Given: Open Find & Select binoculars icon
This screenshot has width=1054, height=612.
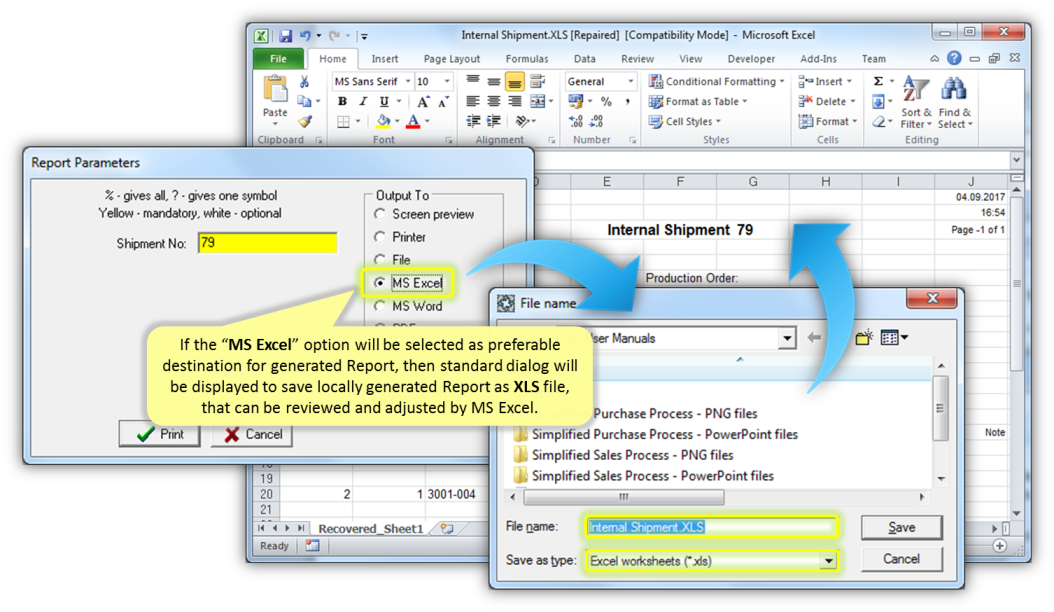Looking at the screenshot, I should pos(955,102).
